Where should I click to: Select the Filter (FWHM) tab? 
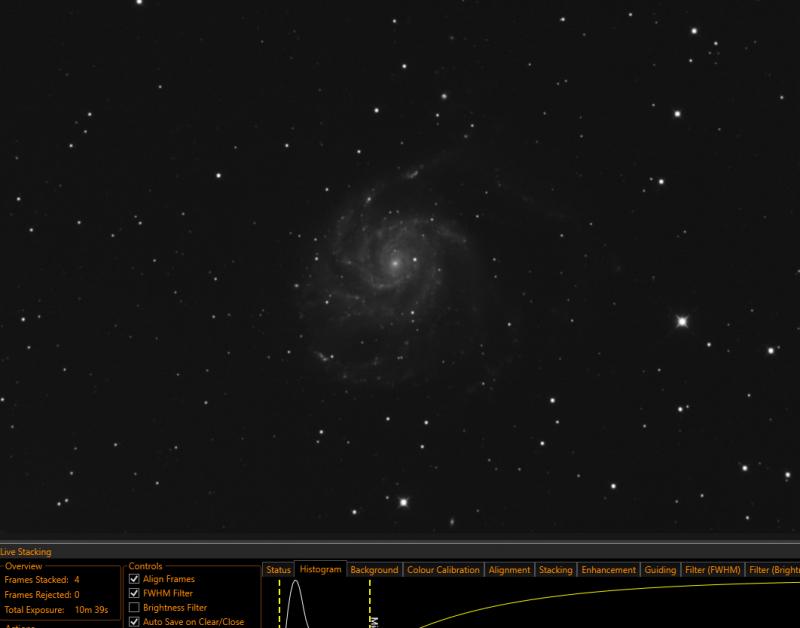click(713, 570)
